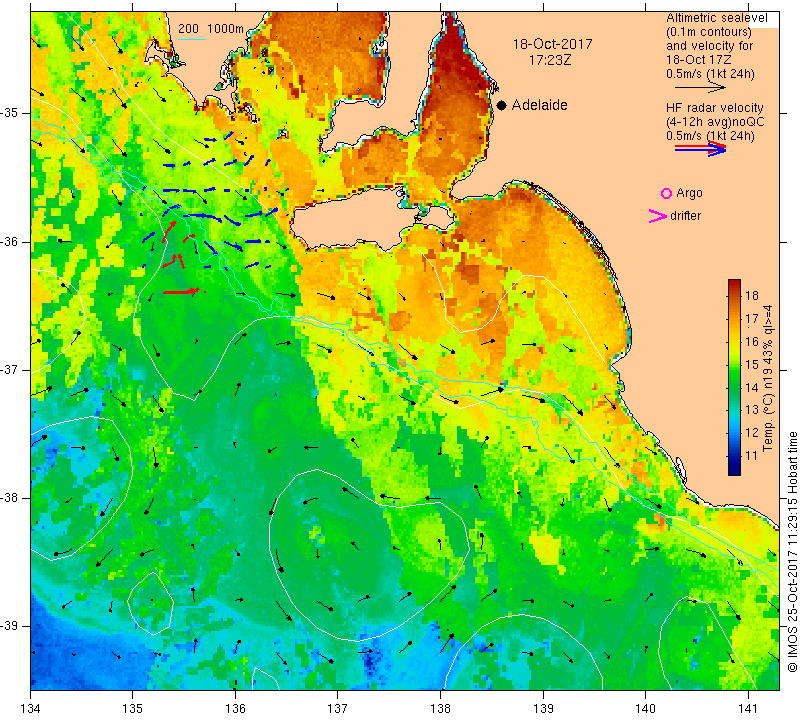This screenshot has height=720, width=800.
Task: Click the long red HF radar arrow
Action: coord(182,291)
